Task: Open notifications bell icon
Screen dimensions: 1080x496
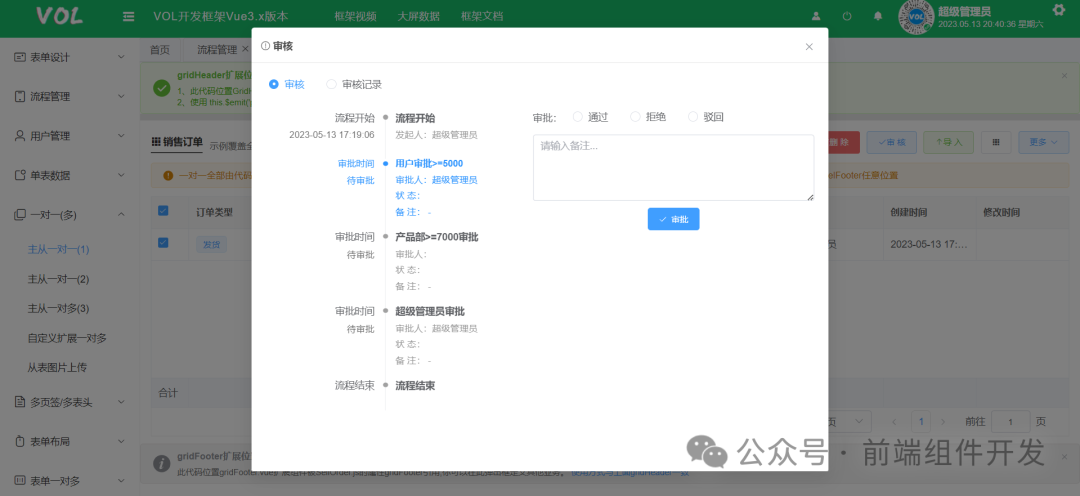Action: [878, 16]
